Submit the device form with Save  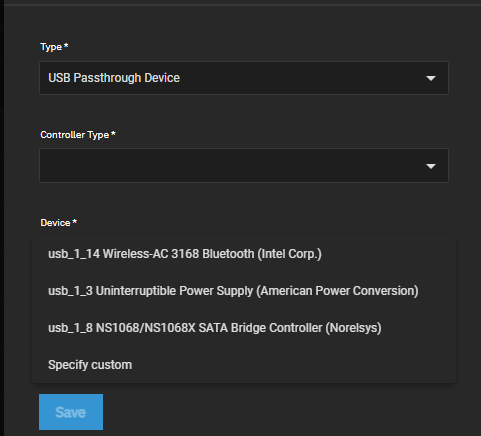71,412
